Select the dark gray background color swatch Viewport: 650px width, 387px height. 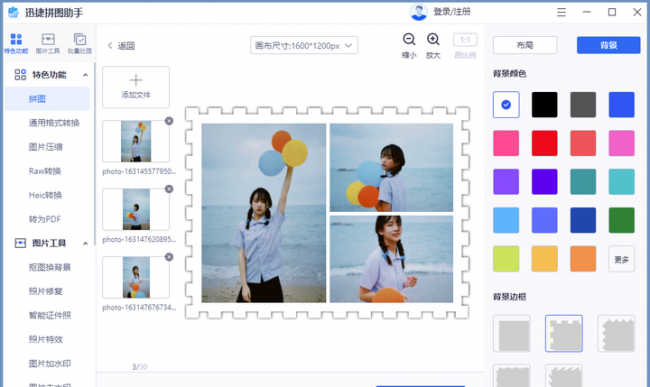pos(583,104)
